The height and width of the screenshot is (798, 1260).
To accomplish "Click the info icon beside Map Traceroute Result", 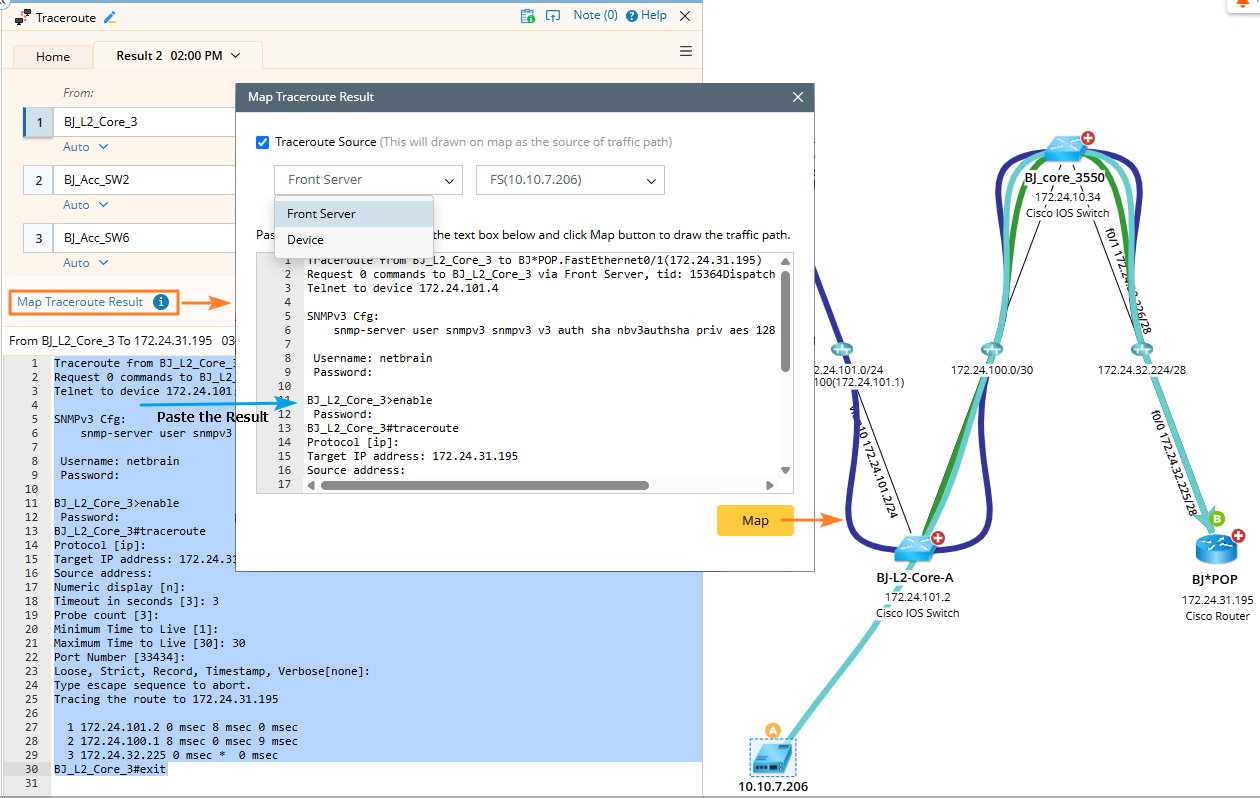I will [x=161, y=302].
